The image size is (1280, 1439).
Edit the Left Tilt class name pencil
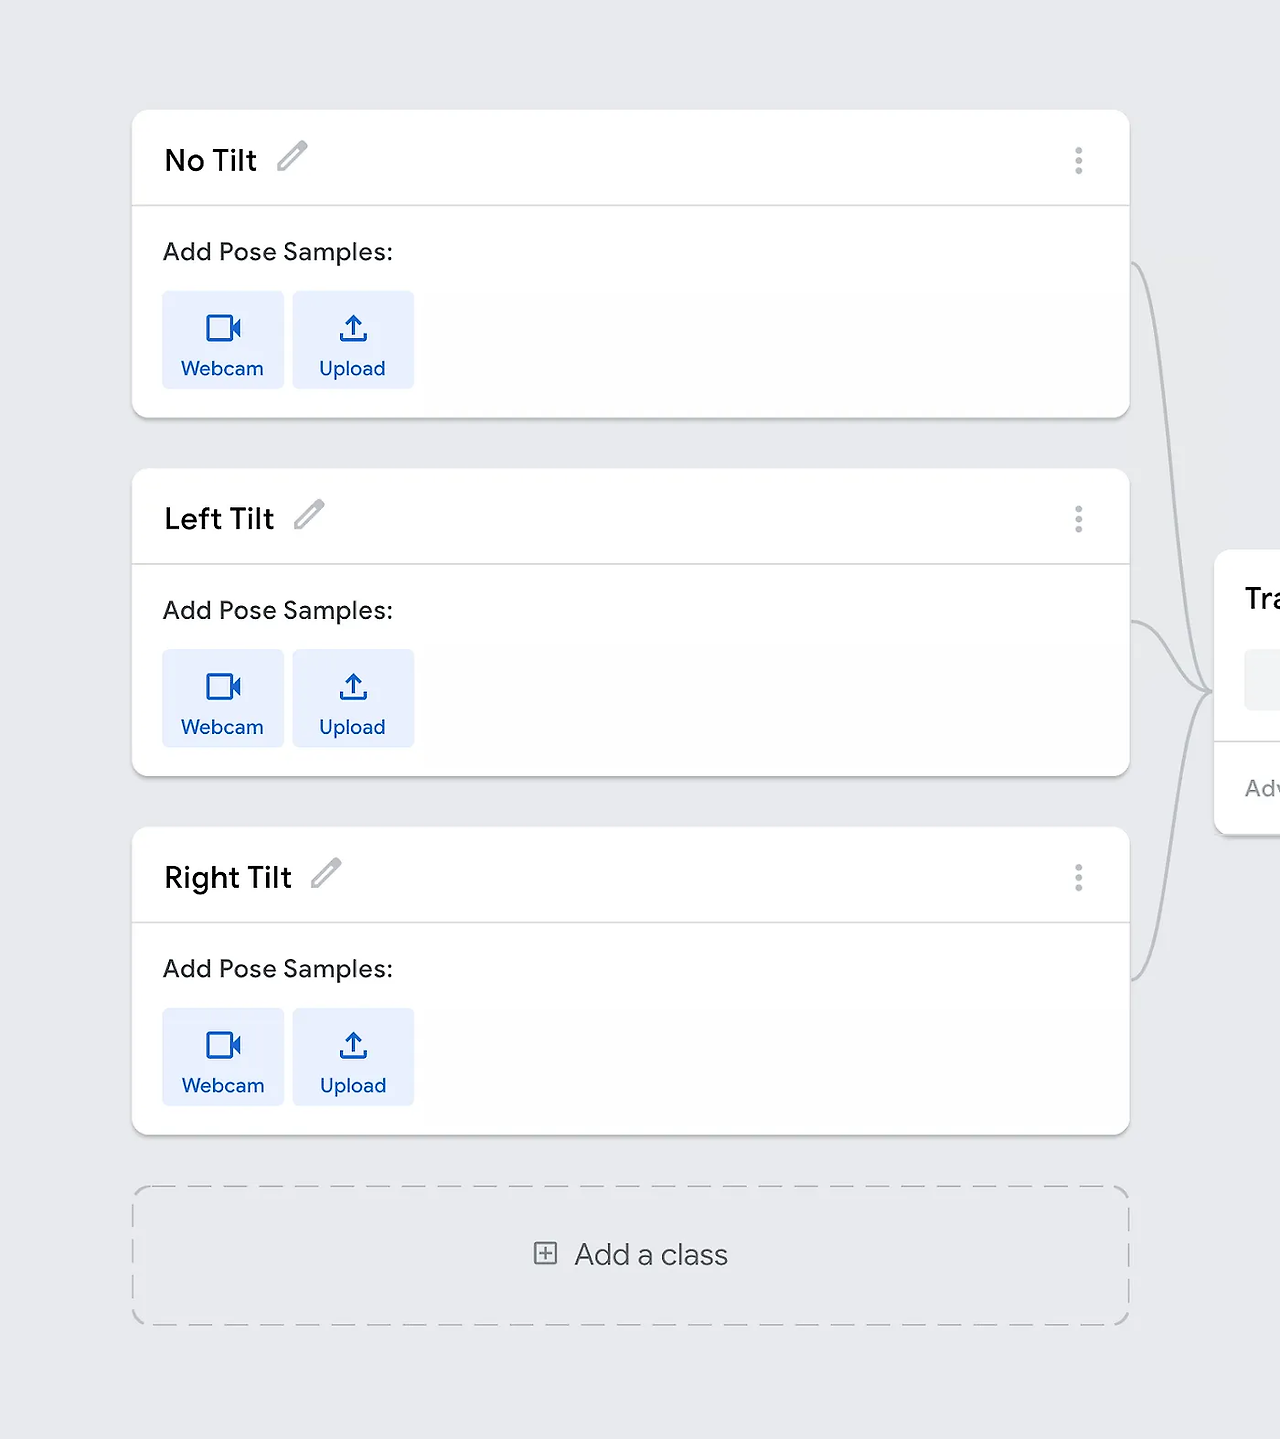[x=309, y=515]
